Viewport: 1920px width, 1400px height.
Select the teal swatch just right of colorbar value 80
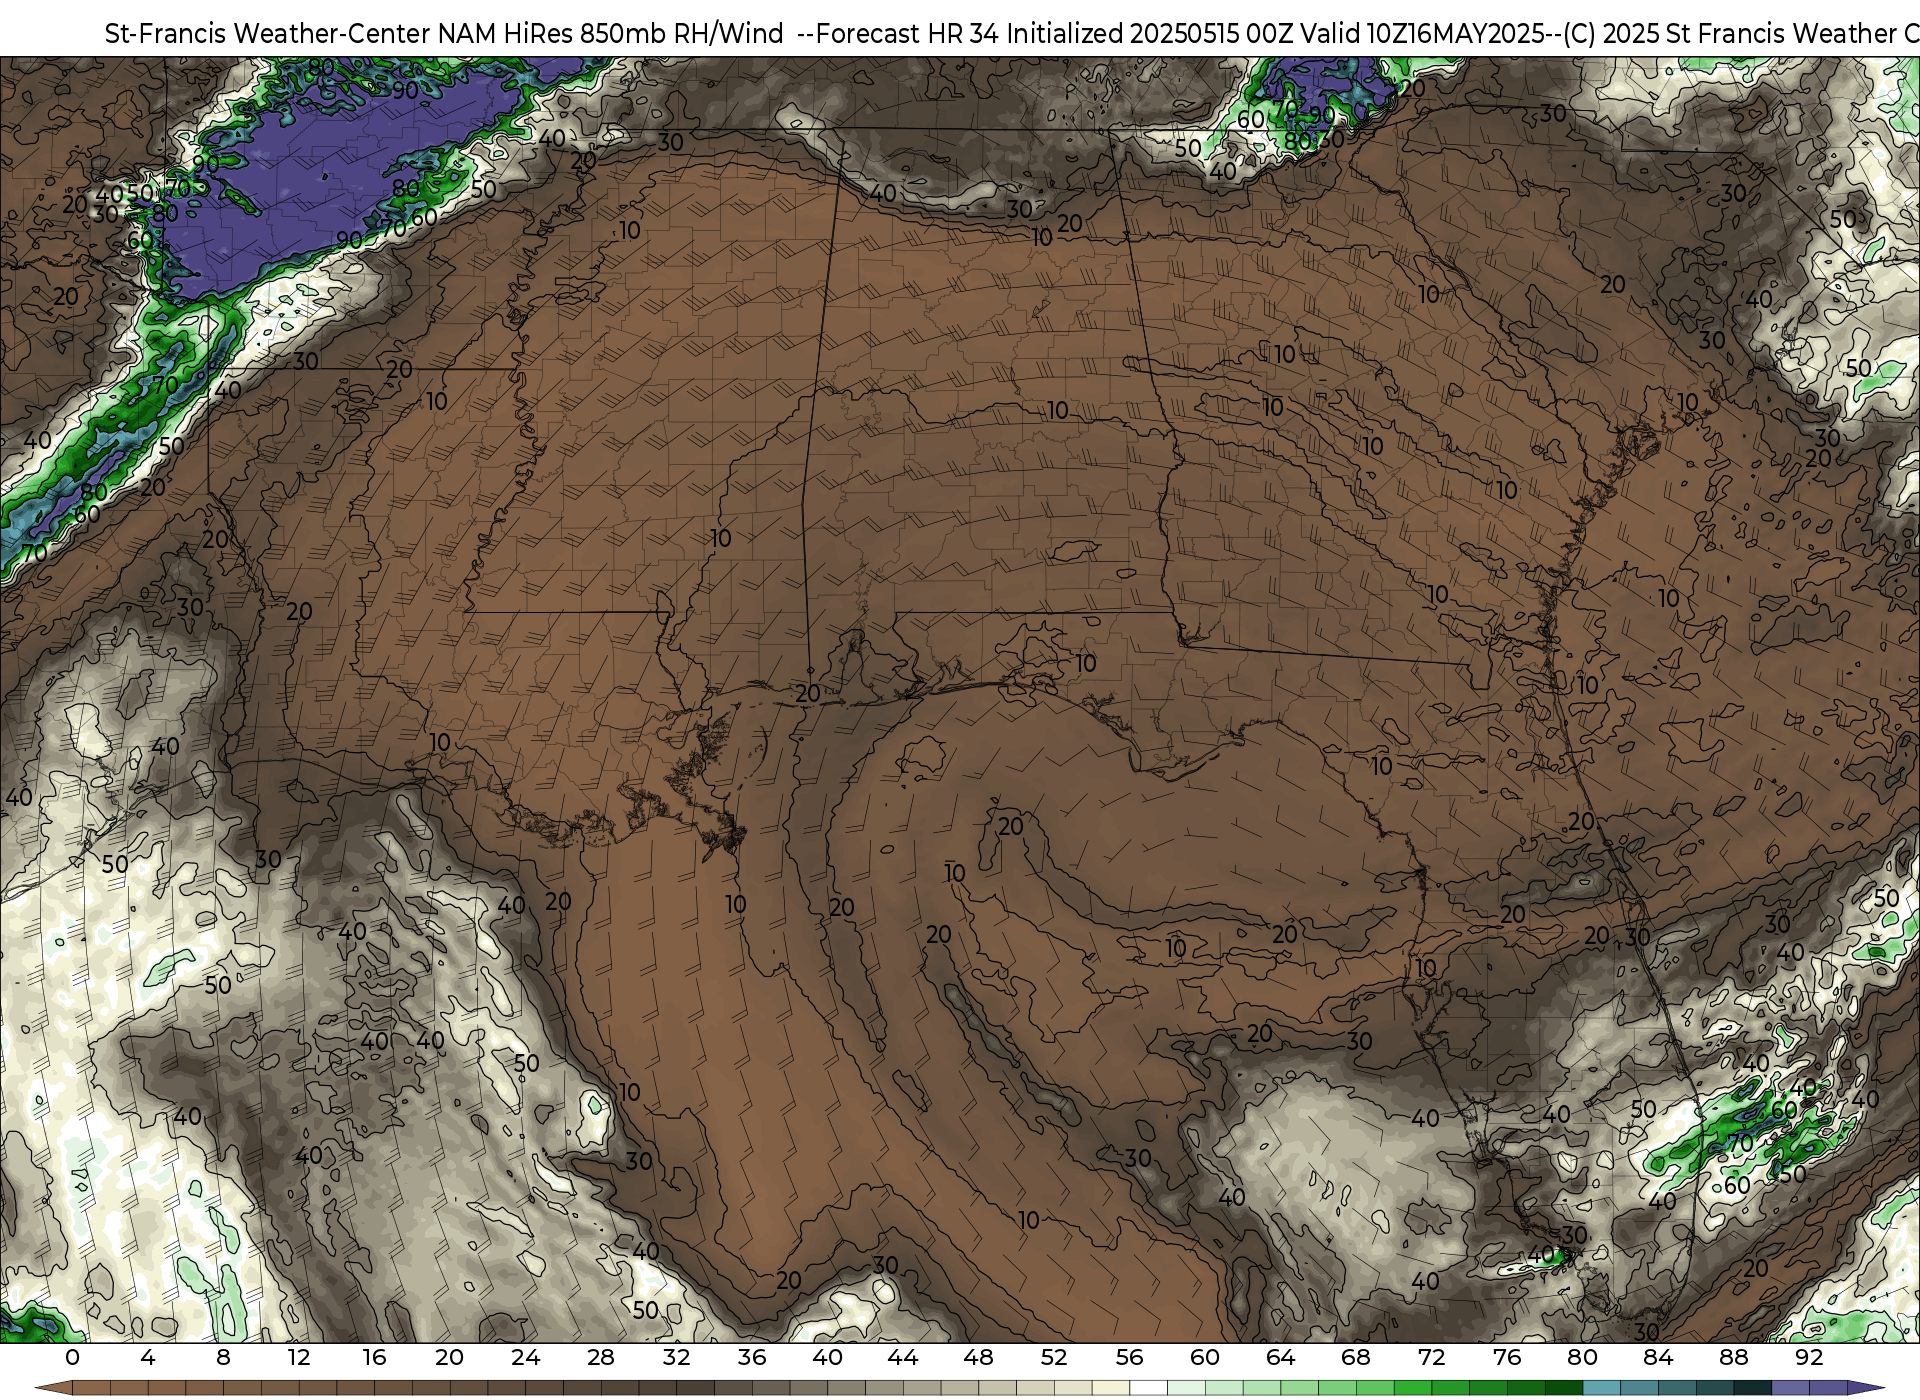click(x=1601, y=1388)
